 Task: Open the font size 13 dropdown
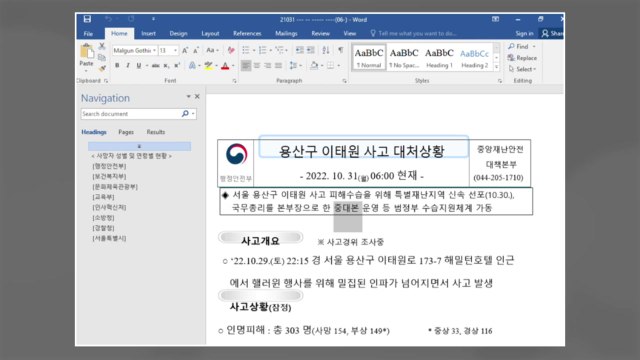click(x=176, y=50)
